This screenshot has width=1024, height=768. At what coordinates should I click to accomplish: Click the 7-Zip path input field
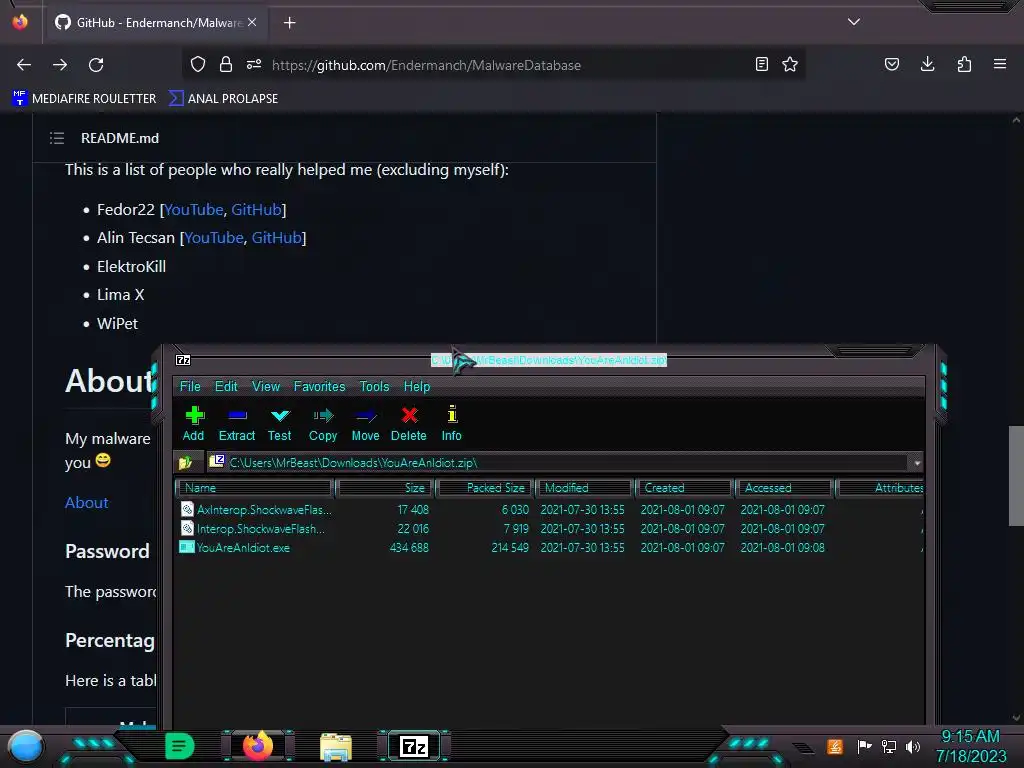pos(558,462)
